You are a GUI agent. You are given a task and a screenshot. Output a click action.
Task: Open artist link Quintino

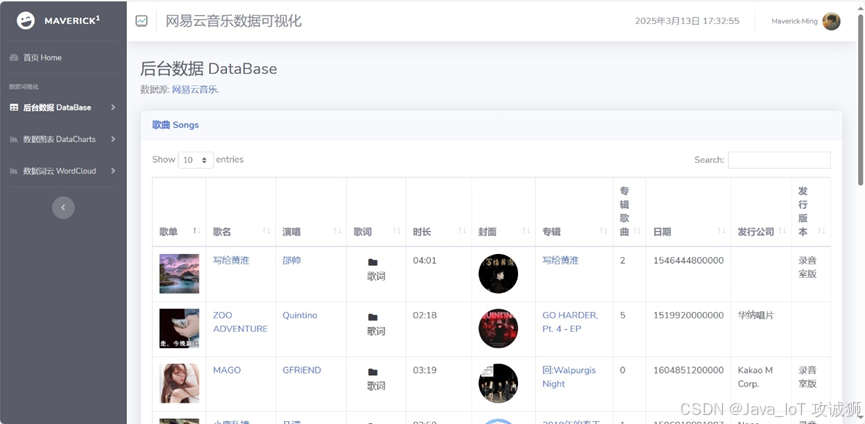tap(300, 315)
